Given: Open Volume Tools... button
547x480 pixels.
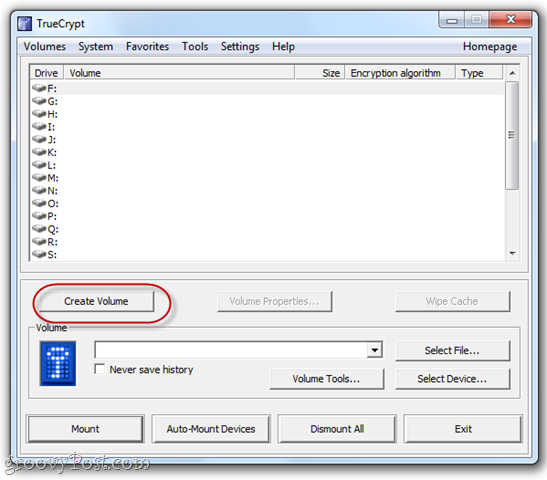Looking at the screenshot, I should coord(327,379).
